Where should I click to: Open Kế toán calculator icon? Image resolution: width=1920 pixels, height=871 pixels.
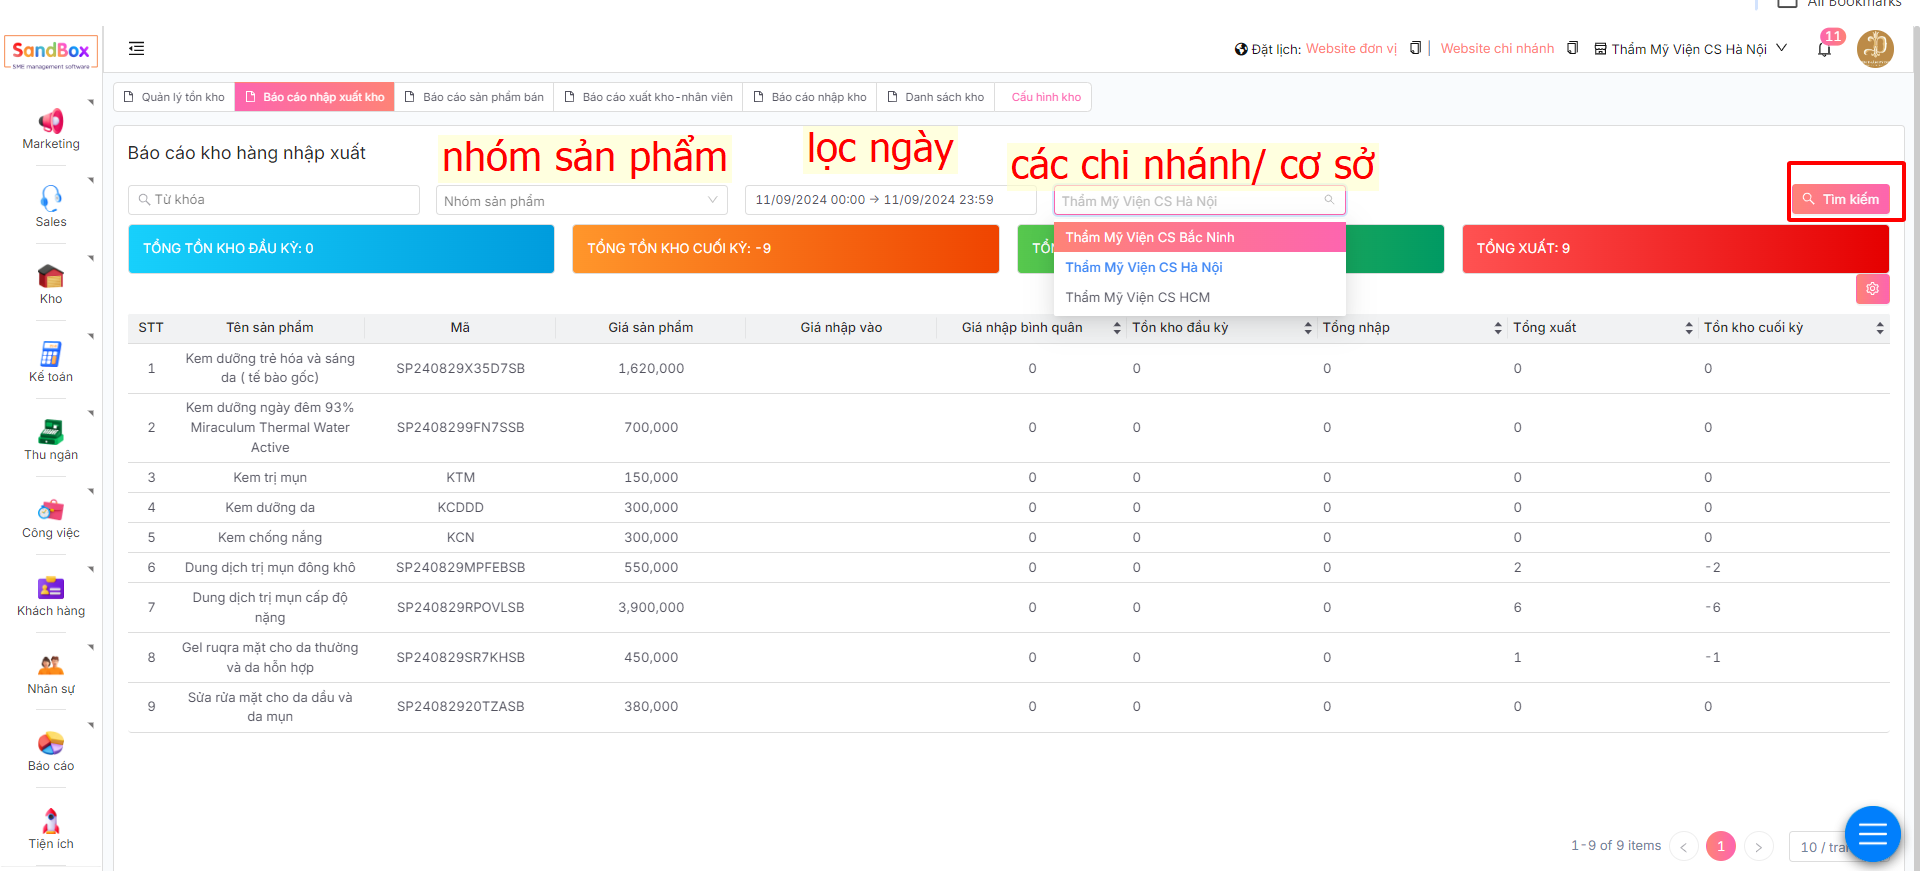(51, 354)
